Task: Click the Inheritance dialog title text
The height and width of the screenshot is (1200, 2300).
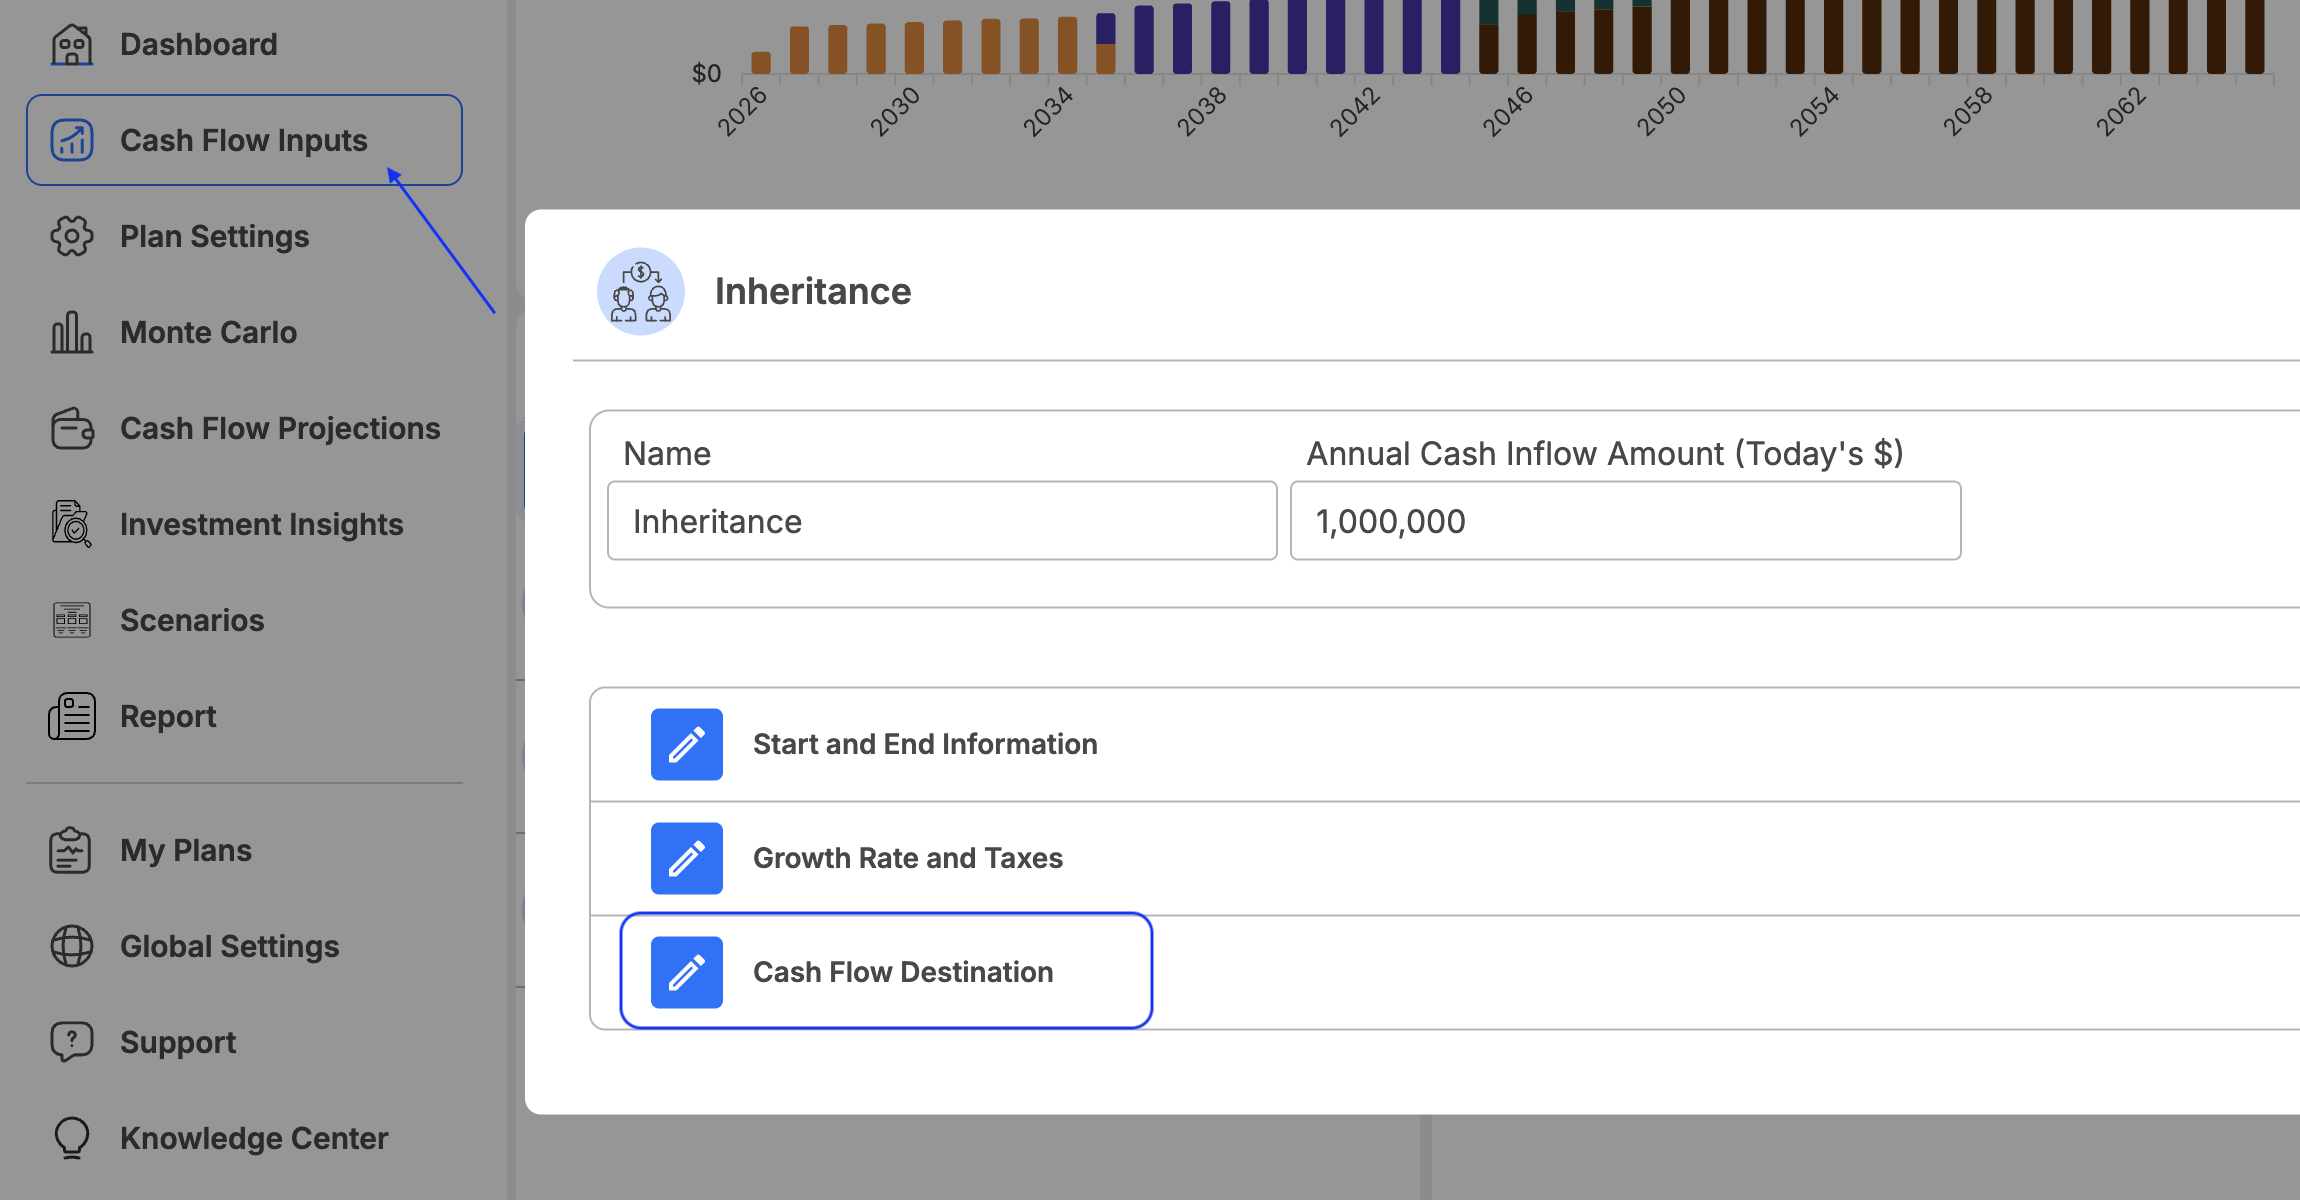Action: (x=813, y=291)
